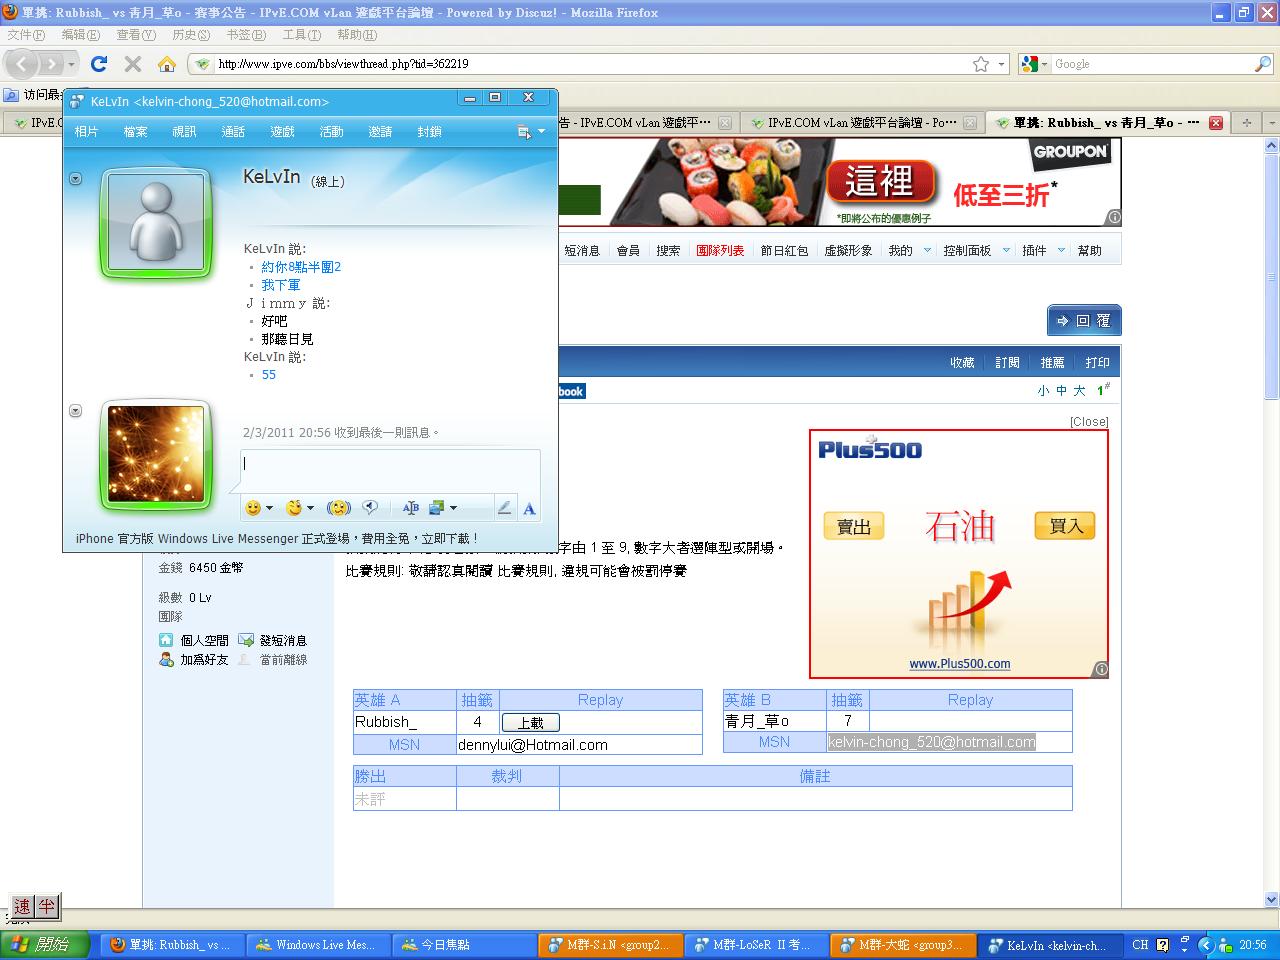1280x960 pixels.
Task: Open the 個人空間 personal space icon link
Action: (166, 640)
